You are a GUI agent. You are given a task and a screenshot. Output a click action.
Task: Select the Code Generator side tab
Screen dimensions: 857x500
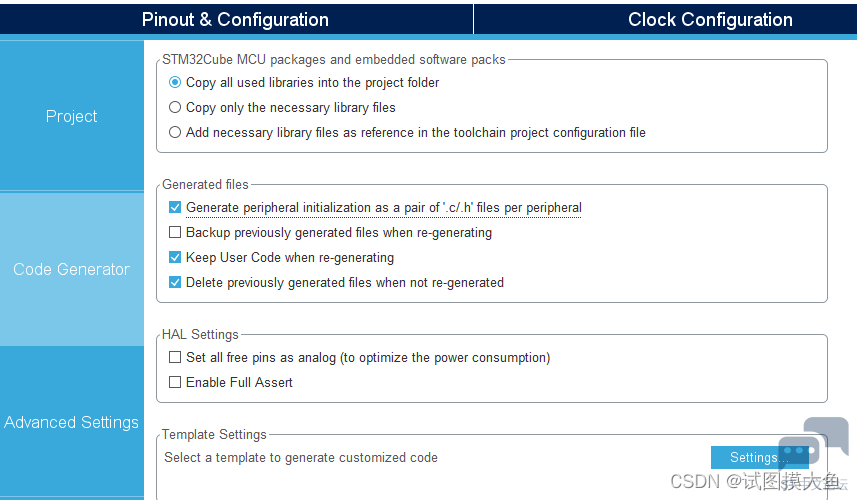(x=72, y=269)
